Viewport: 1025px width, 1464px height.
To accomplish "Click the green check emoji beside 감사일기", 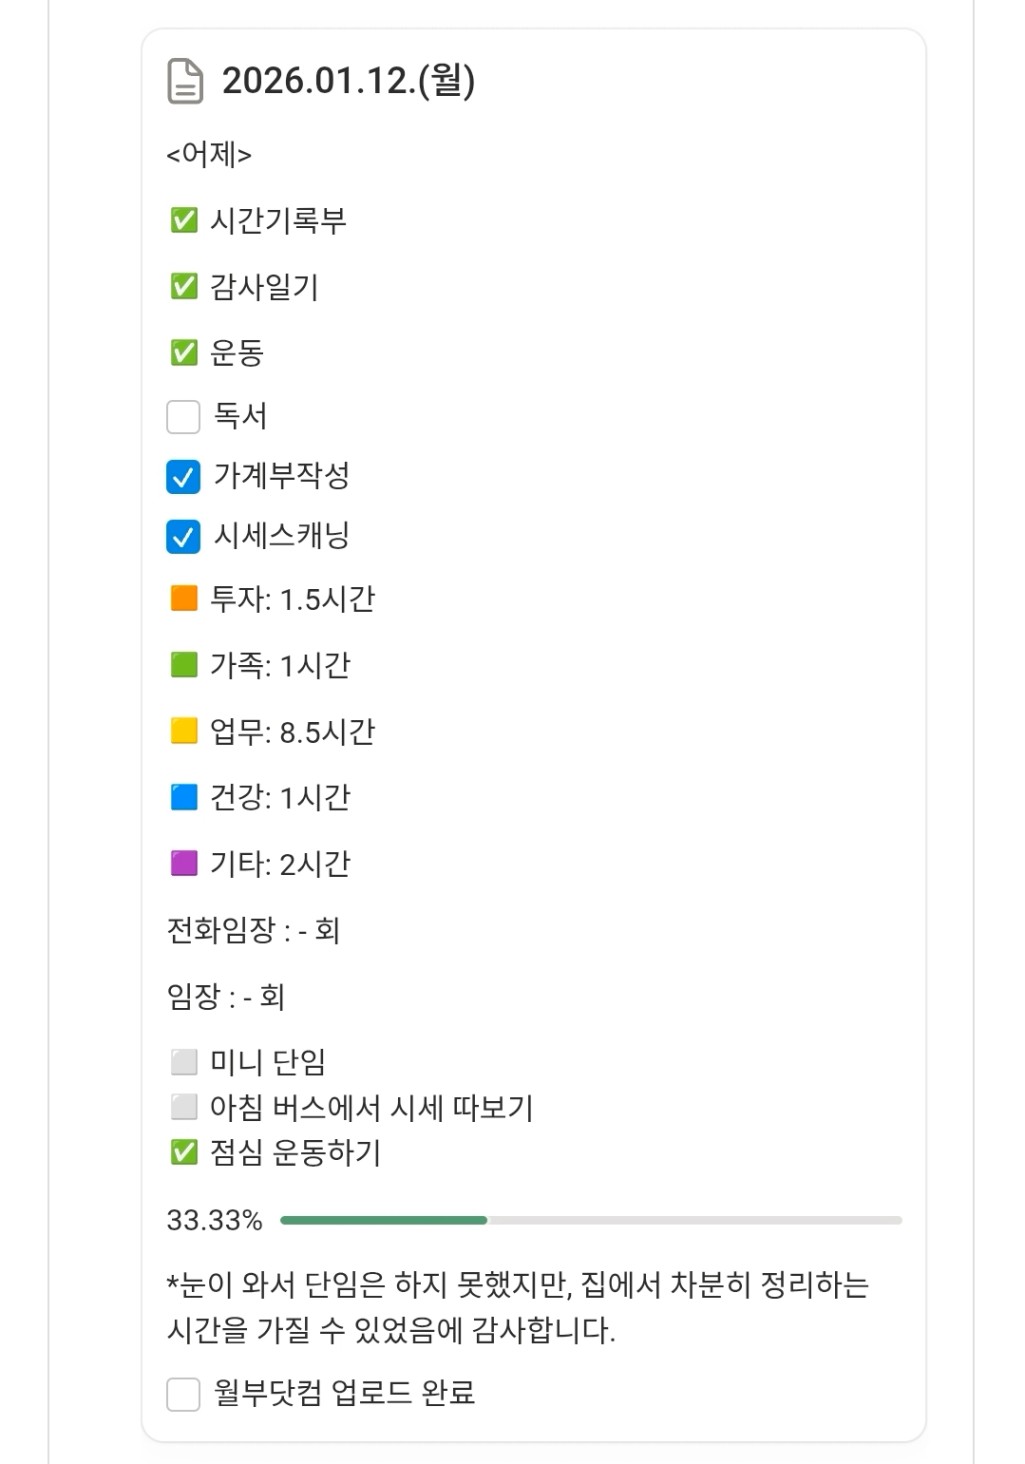I will click(184, 287).
